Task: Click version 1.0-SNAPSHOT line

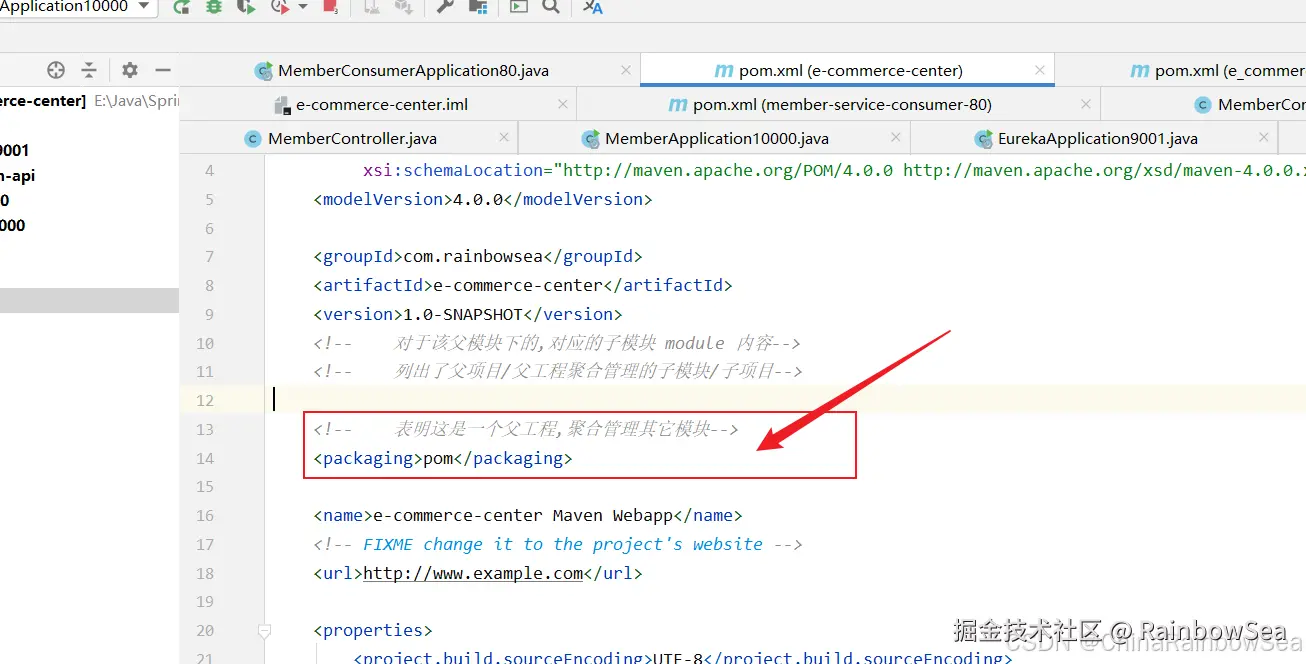Action: click(468, 314)
